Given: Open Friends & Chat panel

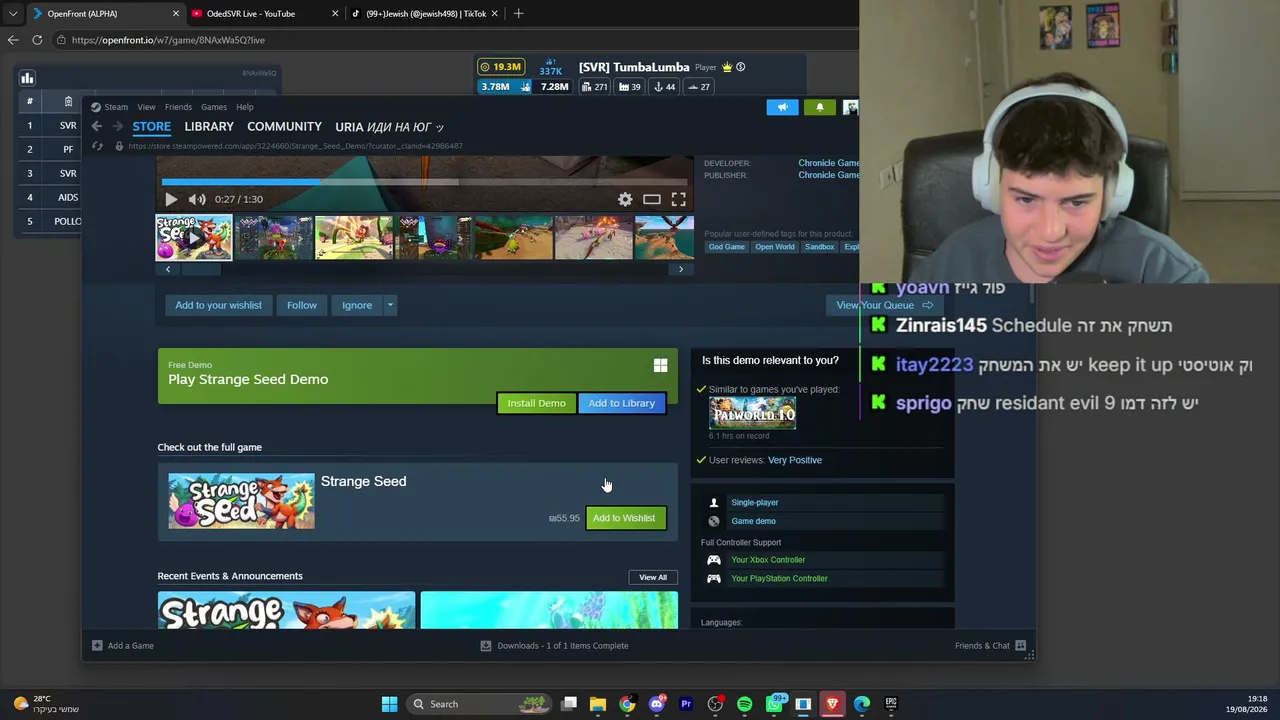Looking at the screenshot, I should coord(991,646).
